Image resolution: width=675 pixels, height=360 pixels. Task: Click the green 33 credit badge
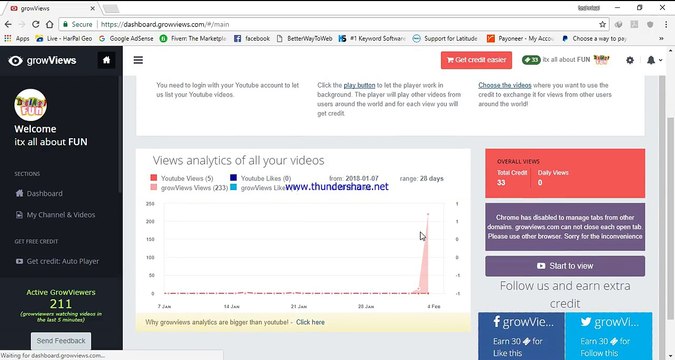531,60
